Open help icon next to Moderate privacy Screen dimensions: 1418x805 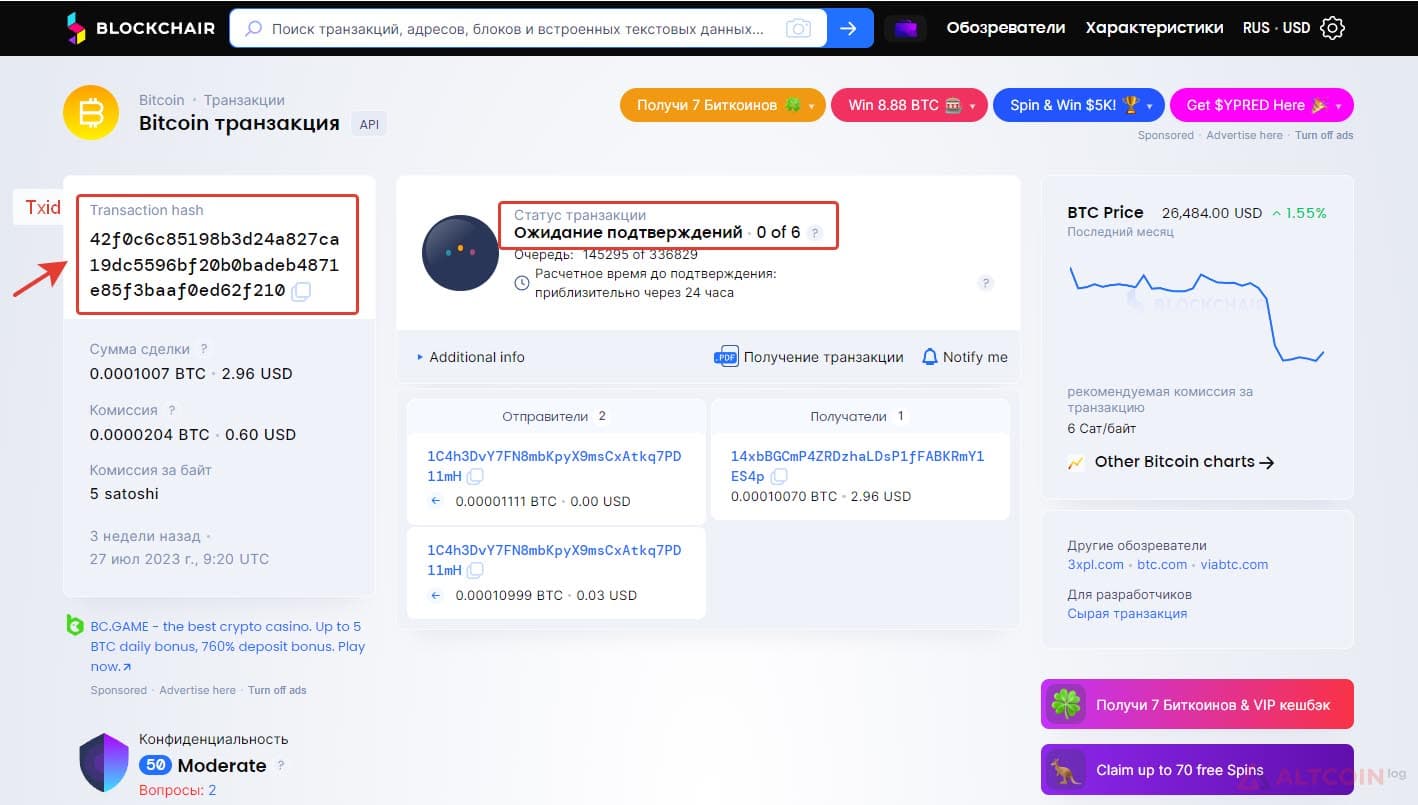[x=281, y=766]
